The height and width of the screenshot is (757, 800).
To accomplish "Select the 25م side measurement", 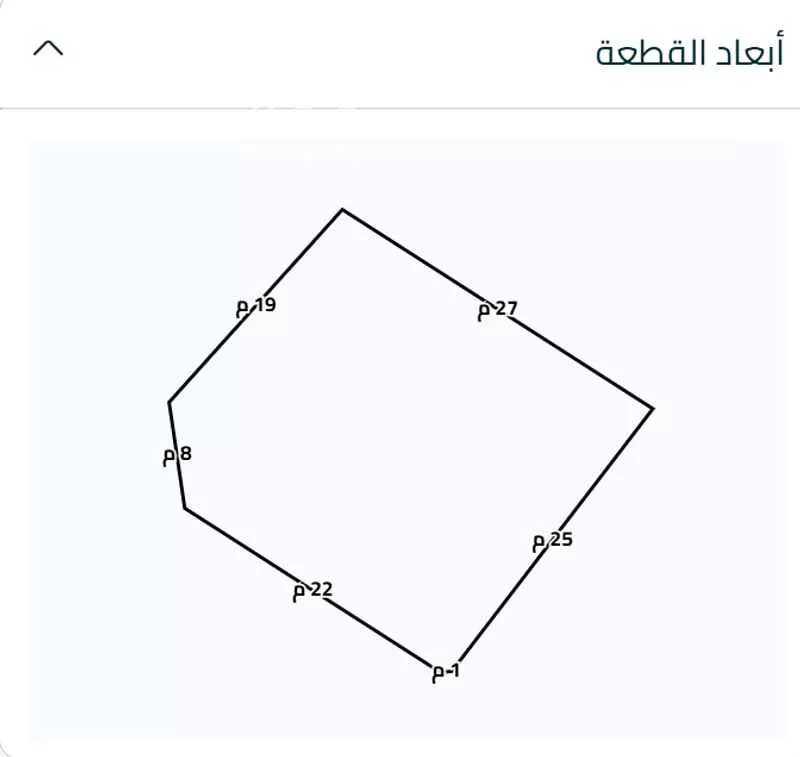I will [x=550, y=541].
